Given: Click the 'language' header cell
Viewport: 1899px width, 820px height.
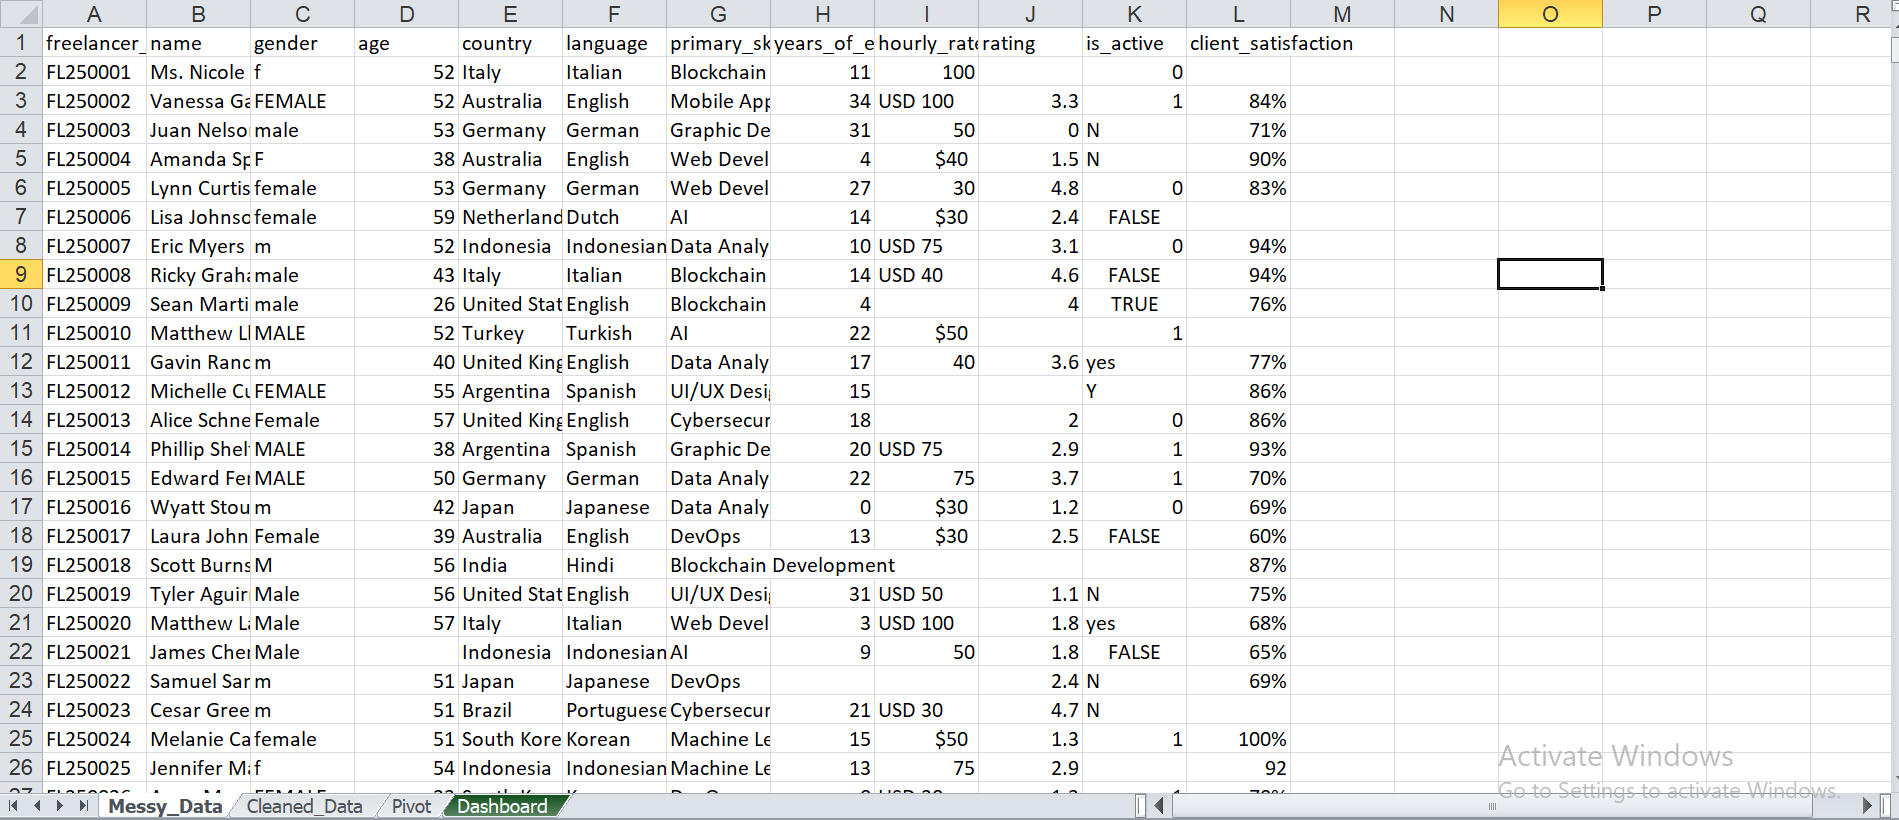Looking at the screenshot, I should [x=614, y=43].
